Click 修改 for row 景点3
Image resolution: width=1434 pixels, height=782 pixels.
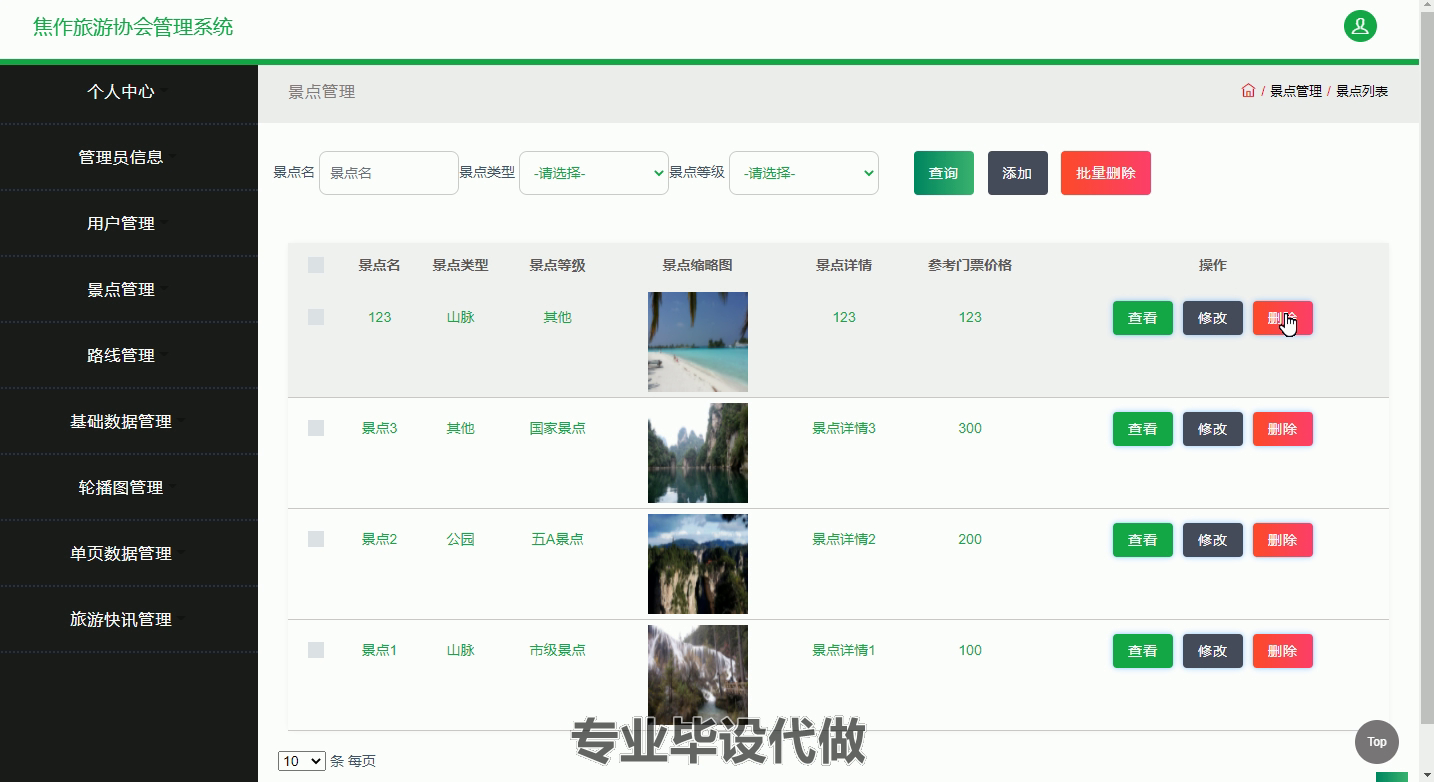pos(1213,429)
